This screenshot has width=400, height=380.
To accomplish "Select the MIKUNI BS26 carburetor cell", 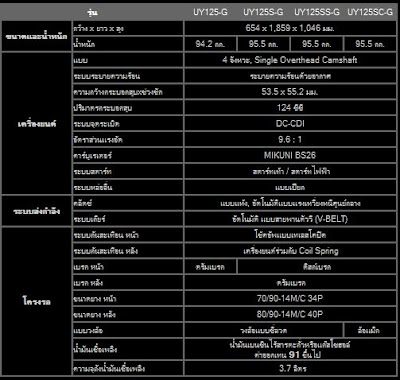I will point(290,156).
